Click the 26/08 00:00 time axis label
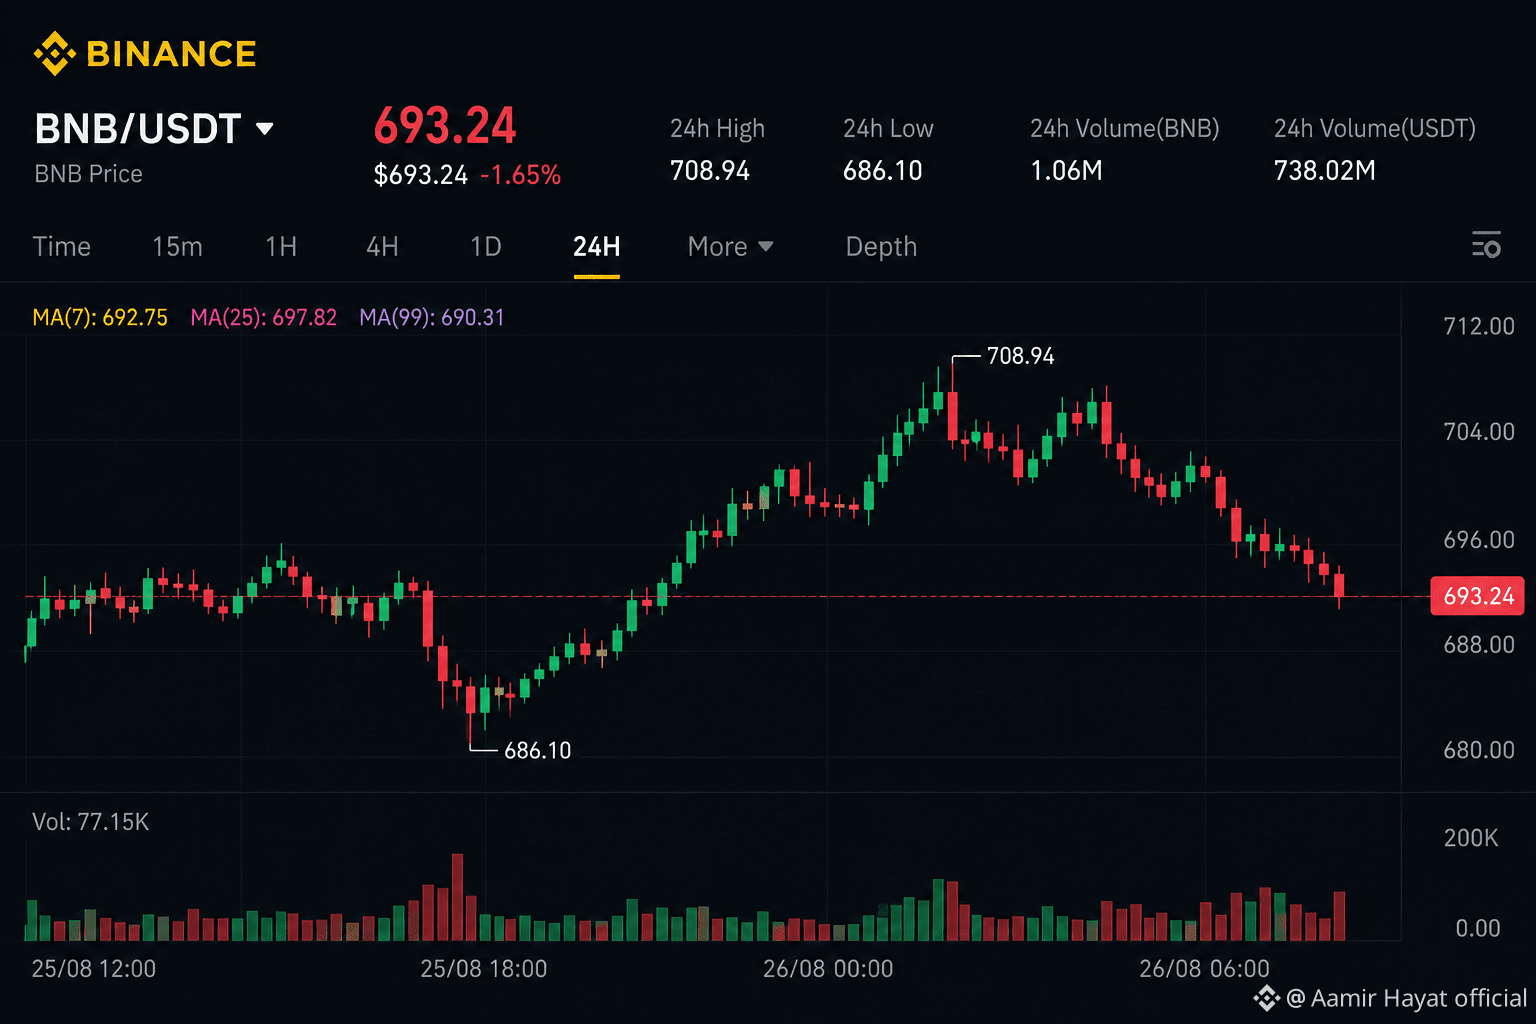The image size is (1536, 1024). pyautogui.click(x=828, y=968)
